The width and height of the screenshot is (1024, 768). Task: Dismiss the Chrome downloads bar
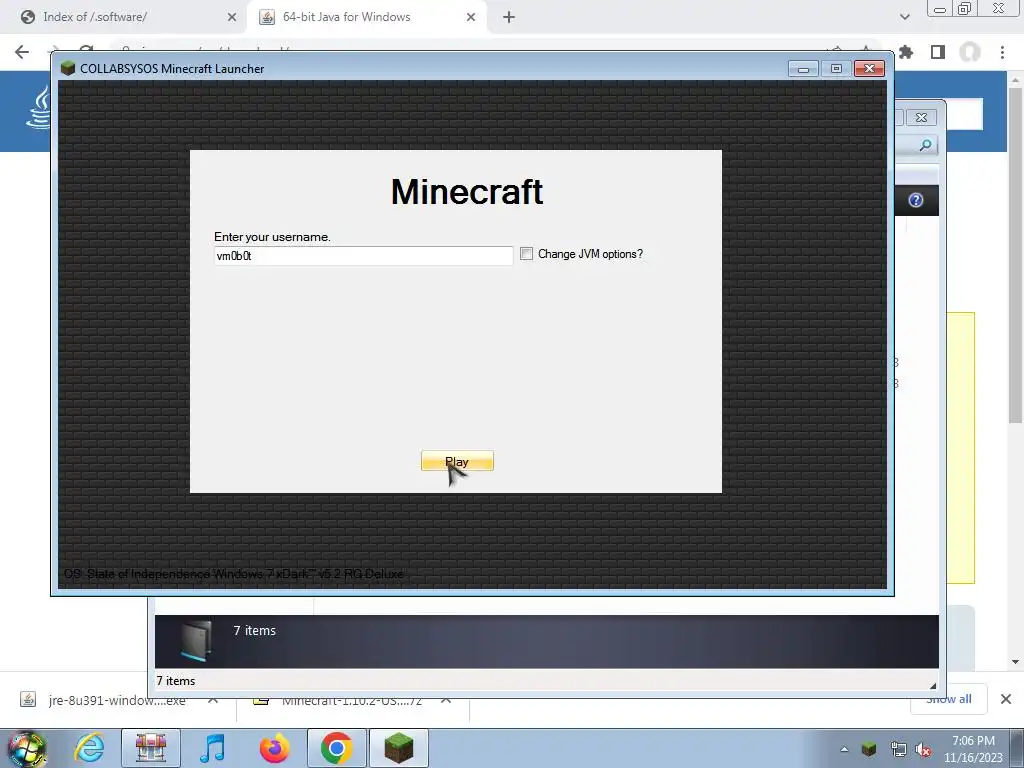click(x=1006, y=699)
